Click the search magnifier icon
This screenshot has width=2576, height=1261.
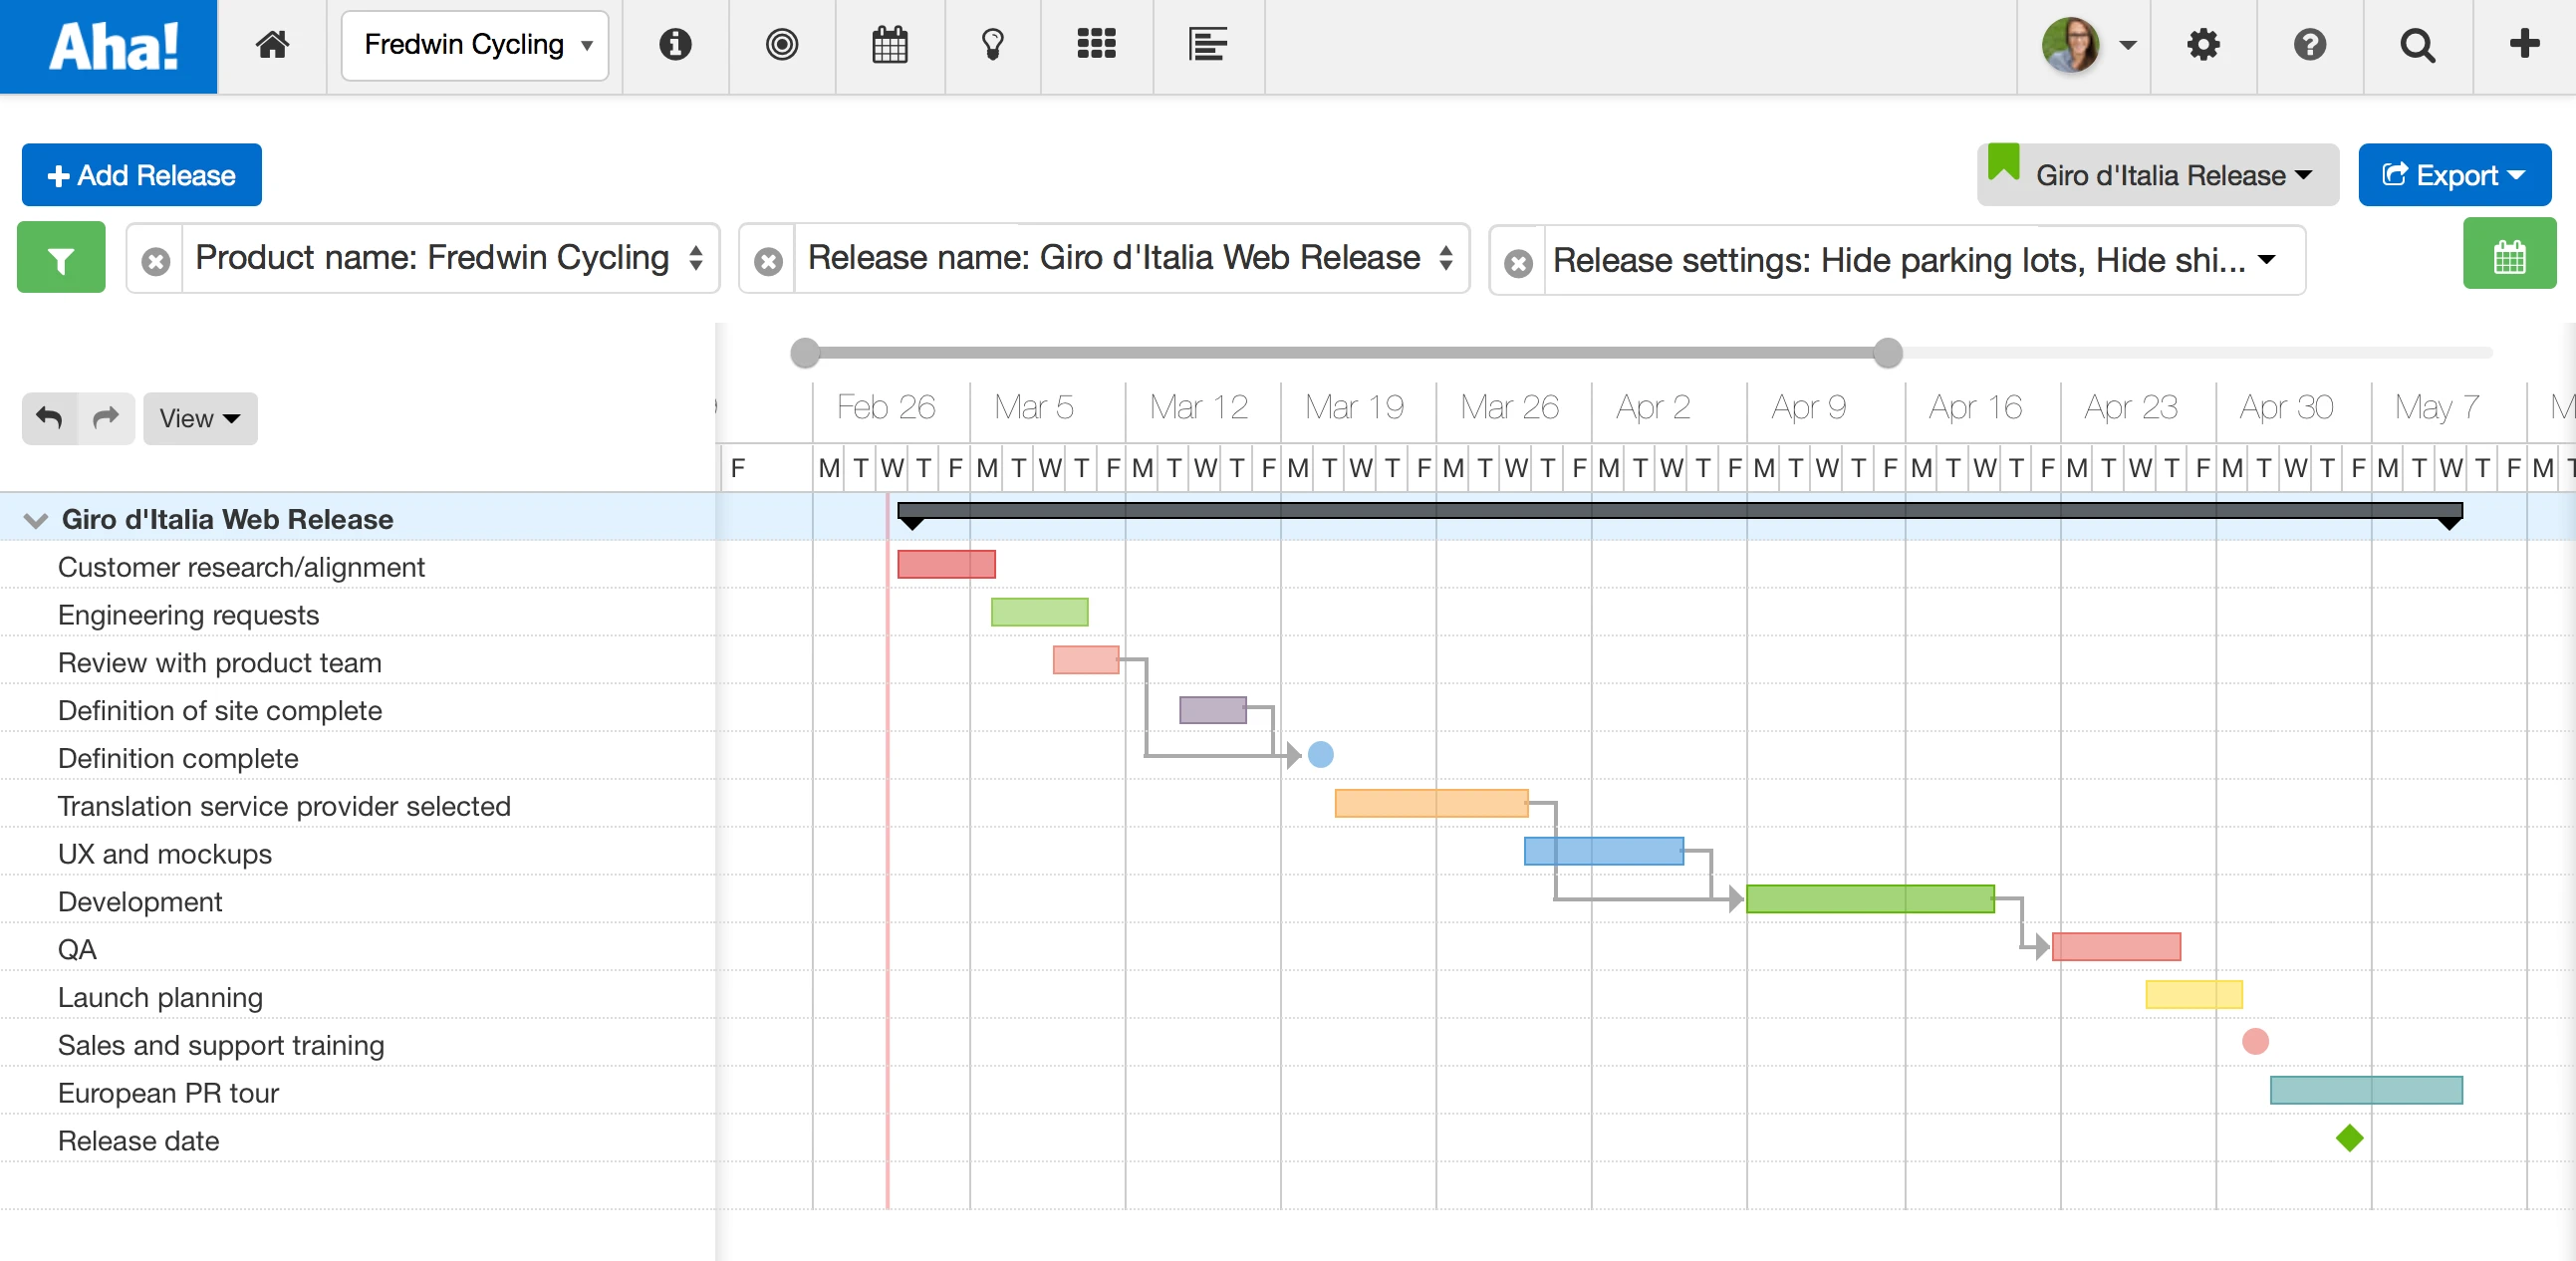click(2417, 45)
